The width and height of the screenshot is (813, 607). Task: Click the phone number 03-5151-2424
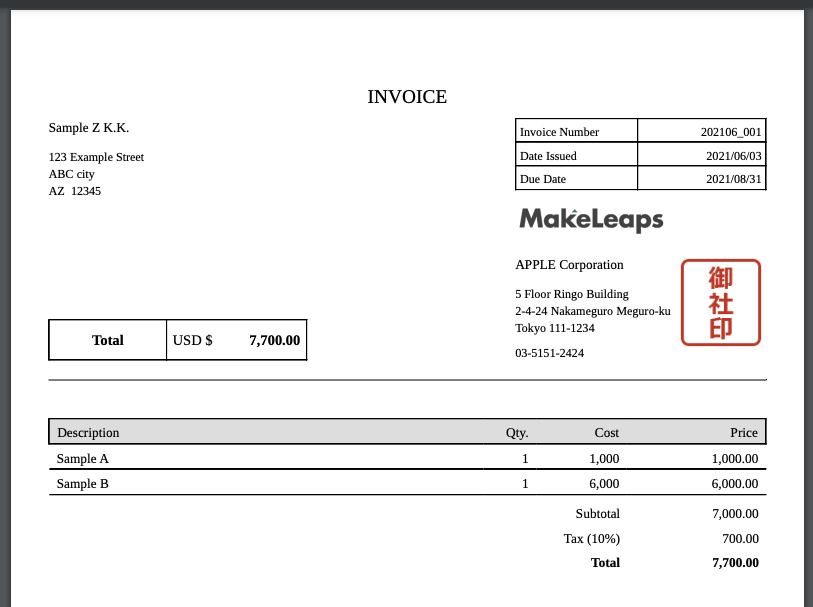(x=549, y=353)
